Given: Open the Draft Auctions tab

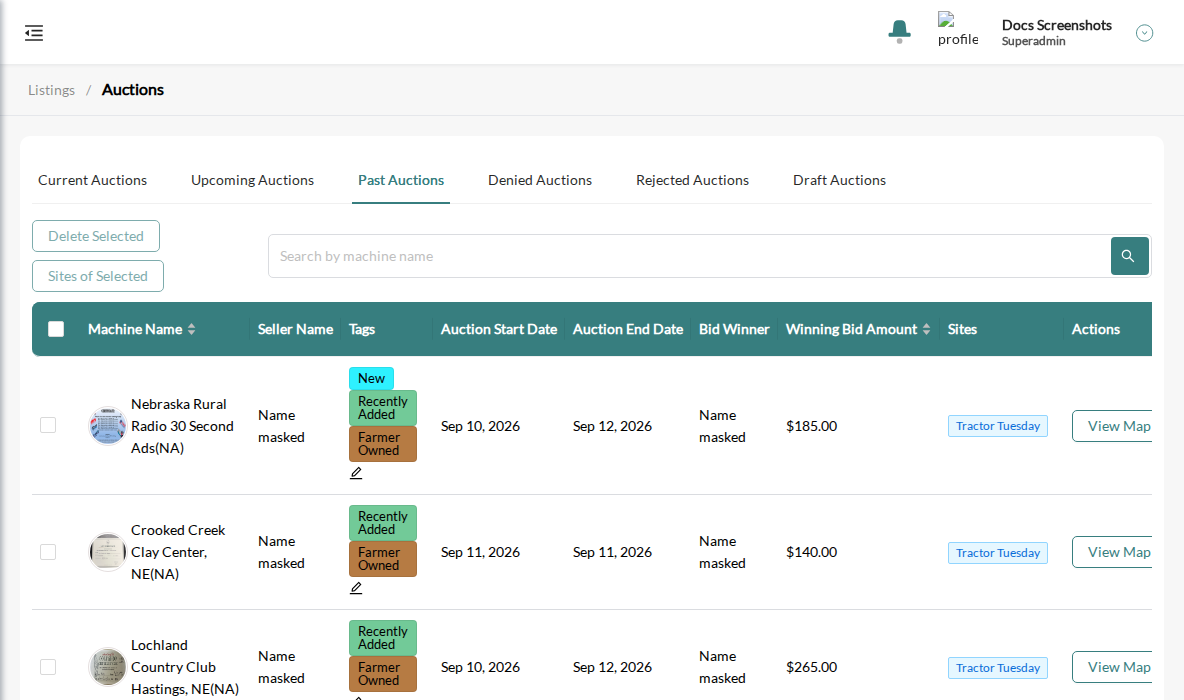Looking at the screenshot, I should pyautogui.click(x=839, y=180).
